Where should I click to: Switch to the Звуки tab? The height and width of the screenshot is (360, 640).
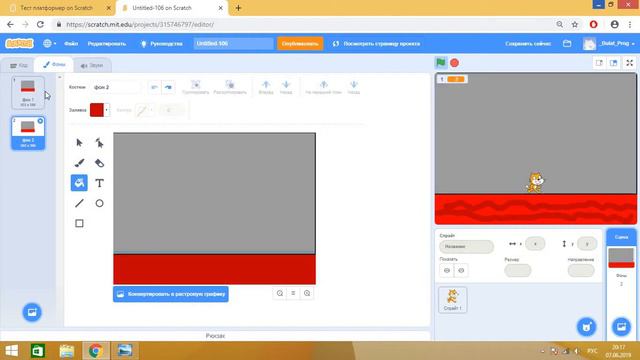pyautogui.click(x=92, y=65)
